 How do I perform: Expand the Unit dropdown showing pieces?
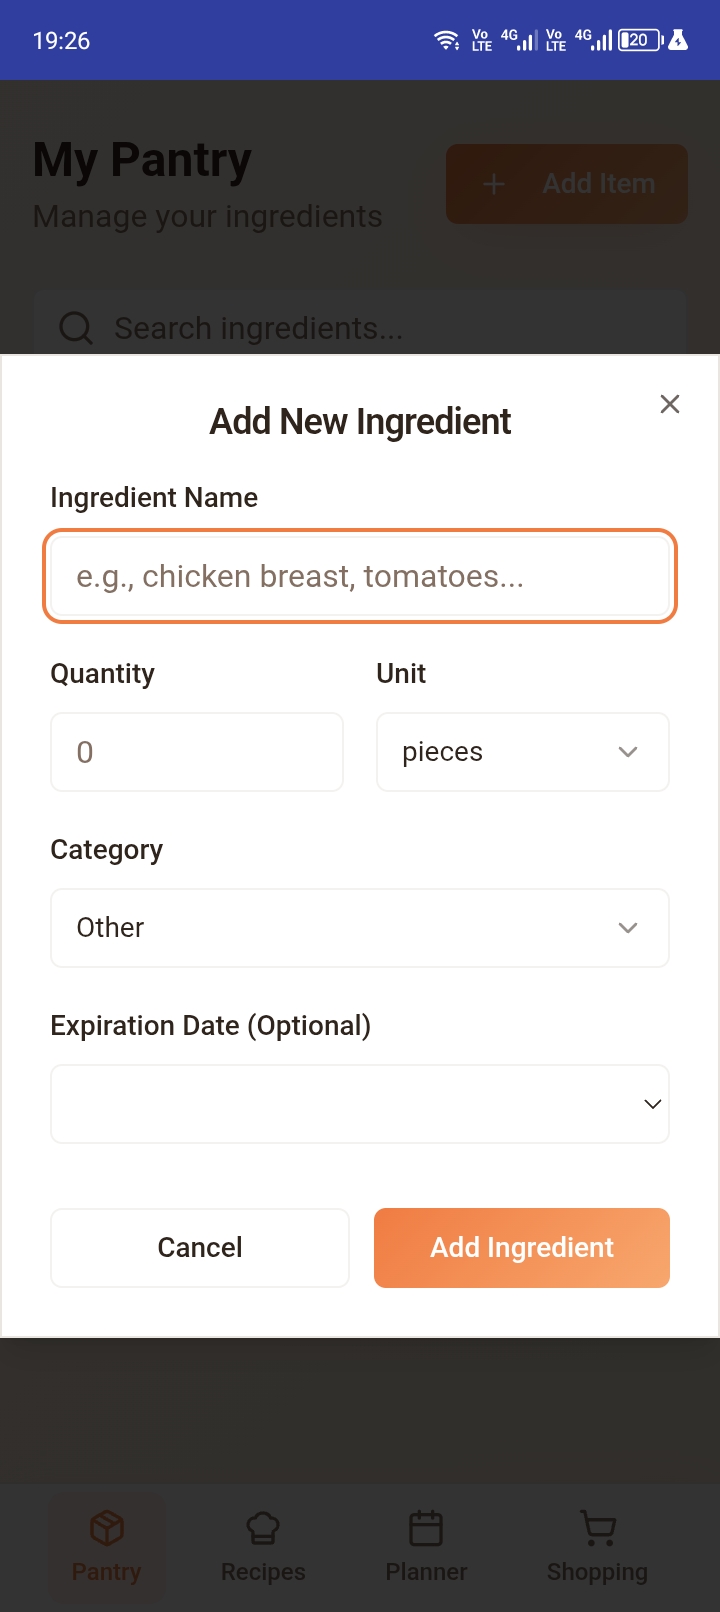(x=522, y=752)
